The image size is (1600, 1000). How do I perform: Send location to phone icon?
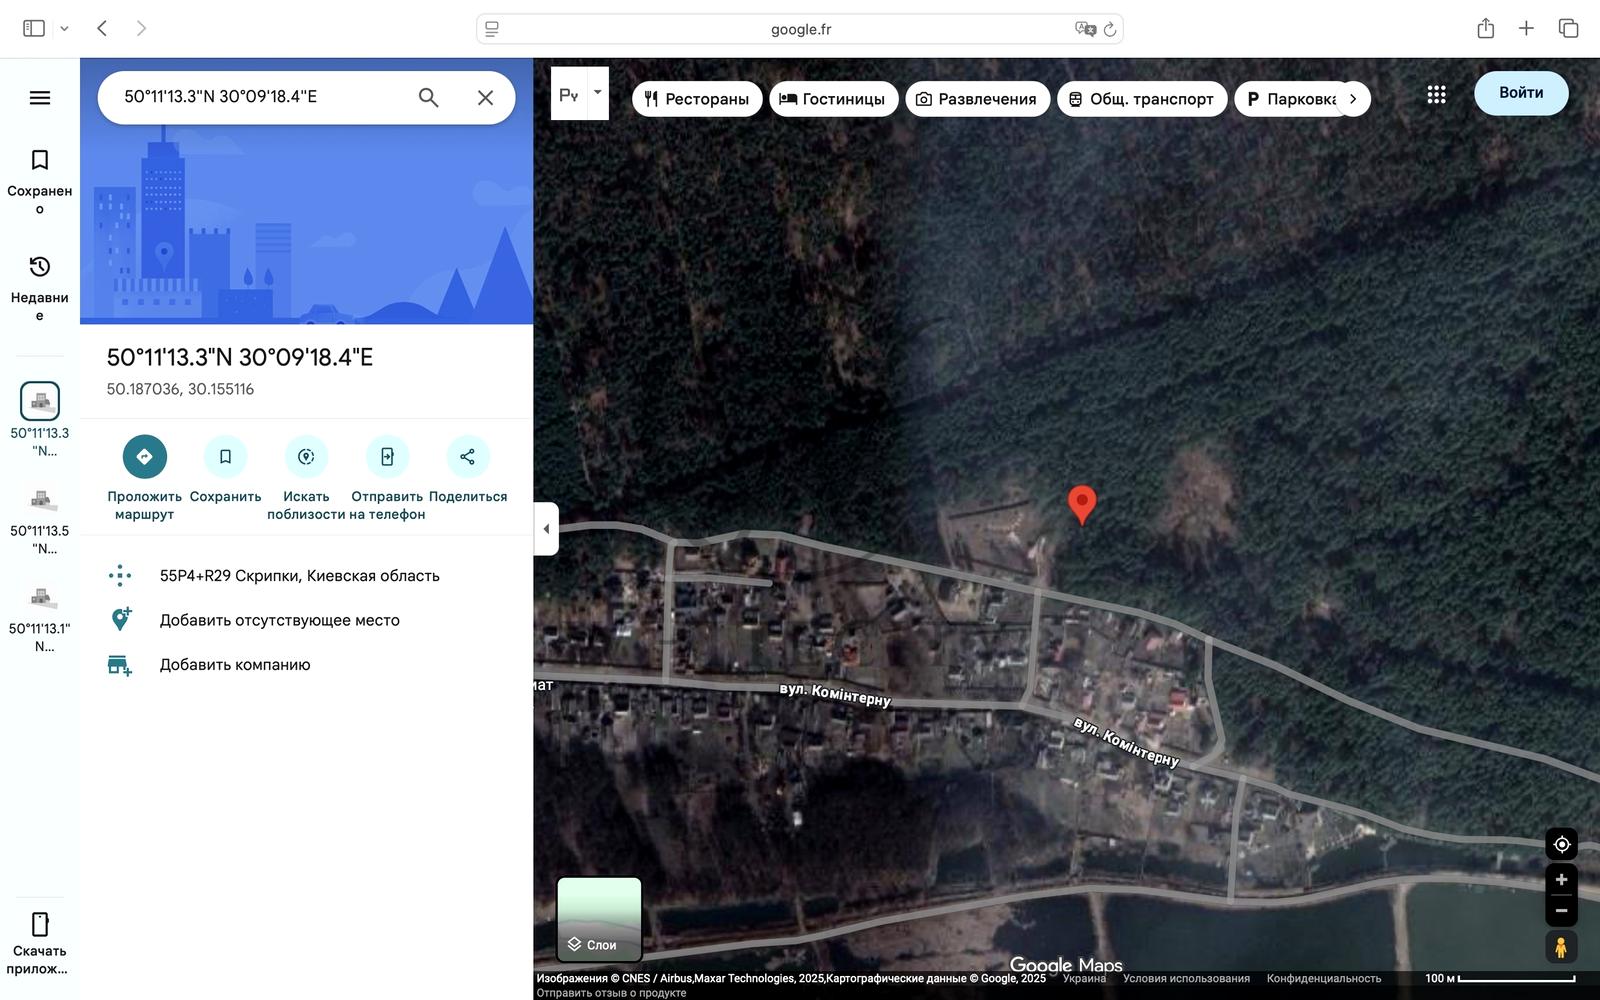(387, 457)
